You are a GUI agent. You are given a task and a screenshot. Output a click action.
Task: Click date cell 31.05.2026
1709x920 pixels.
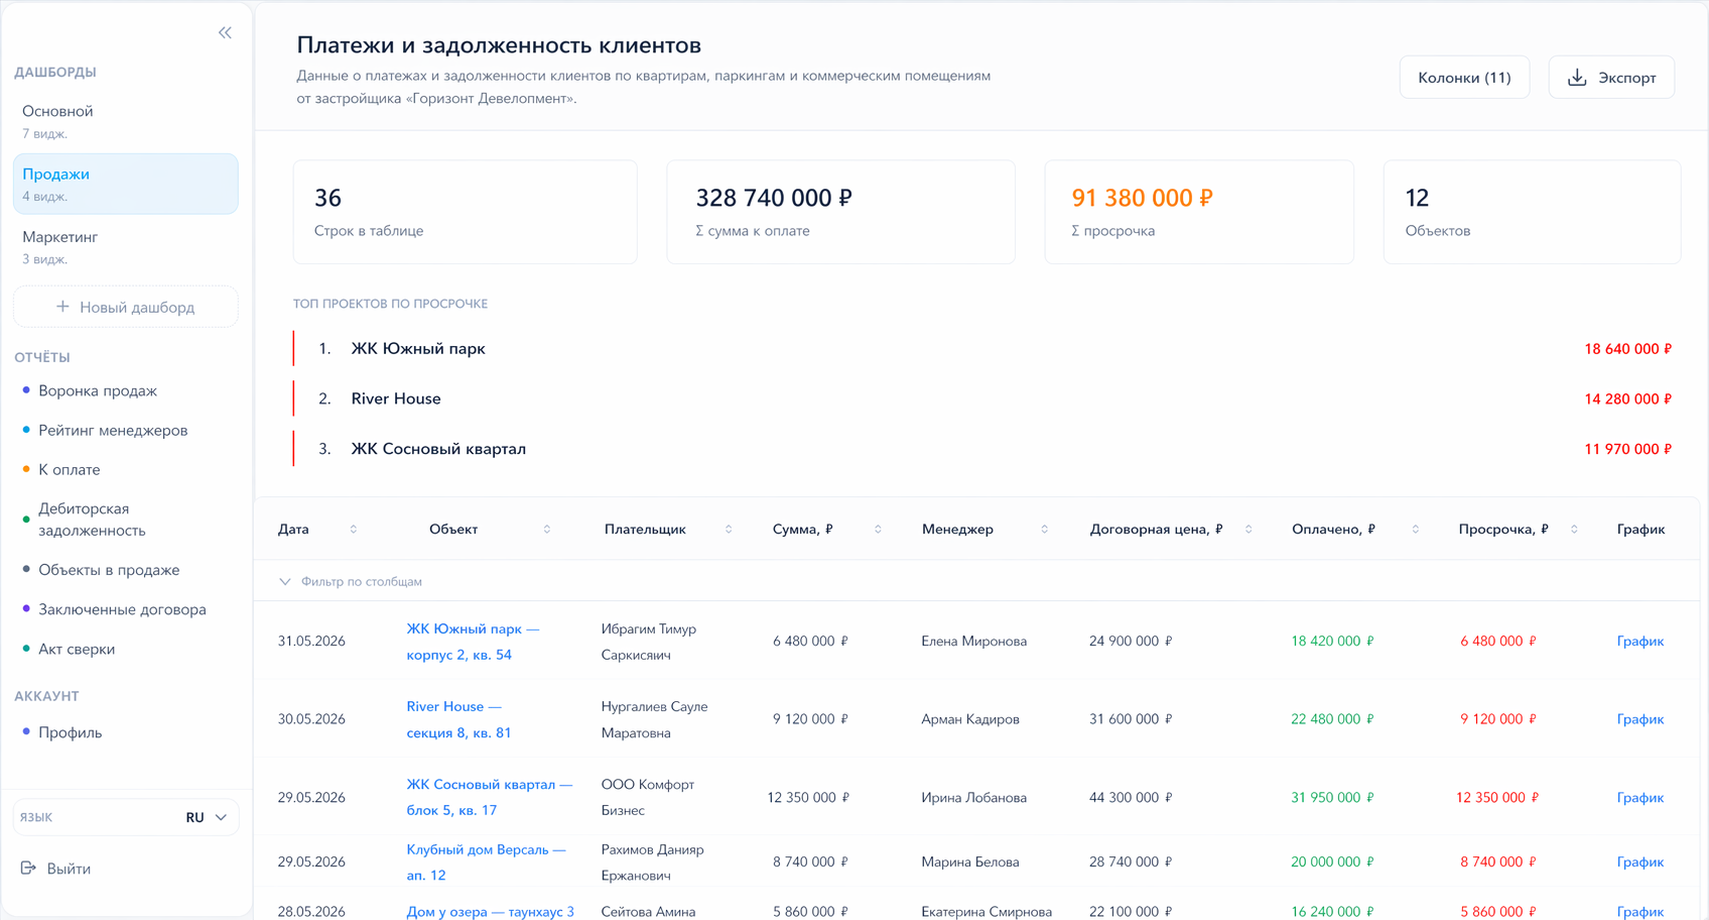coord(312,641)
